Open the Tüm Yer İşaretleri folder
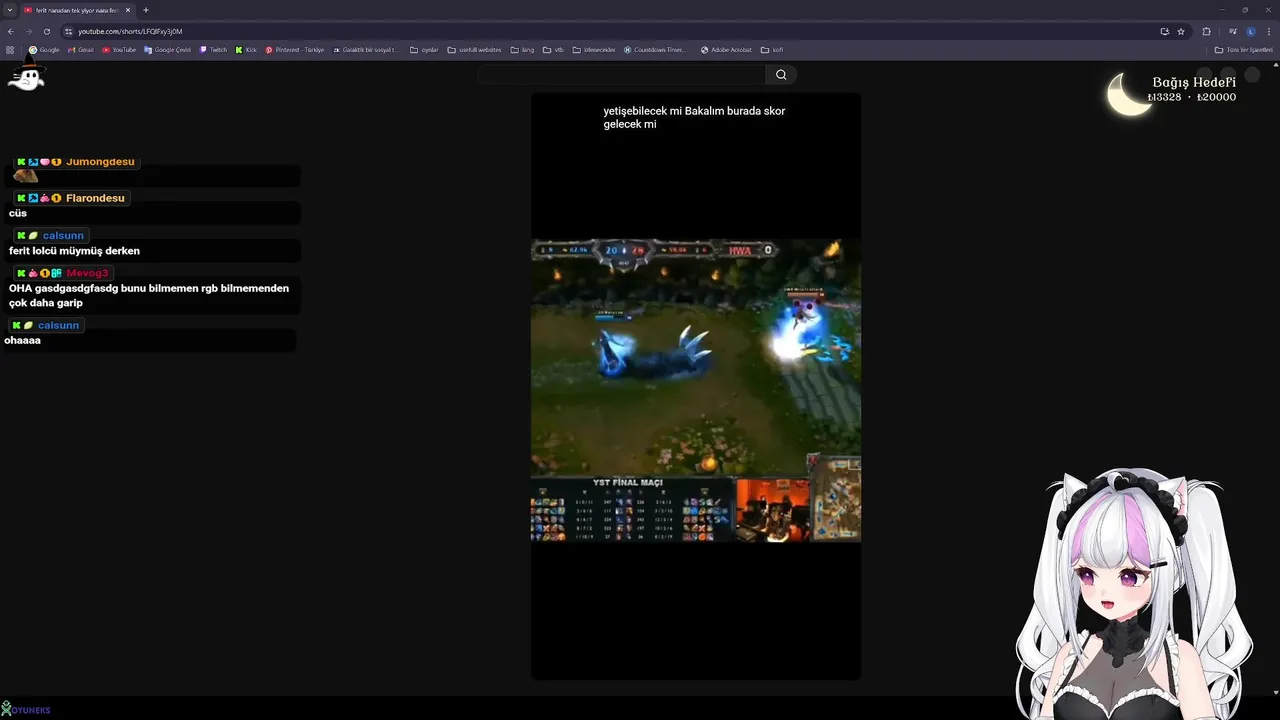Image resolution: width=1280 pixels, height=720 pixels. point(1243,49)
